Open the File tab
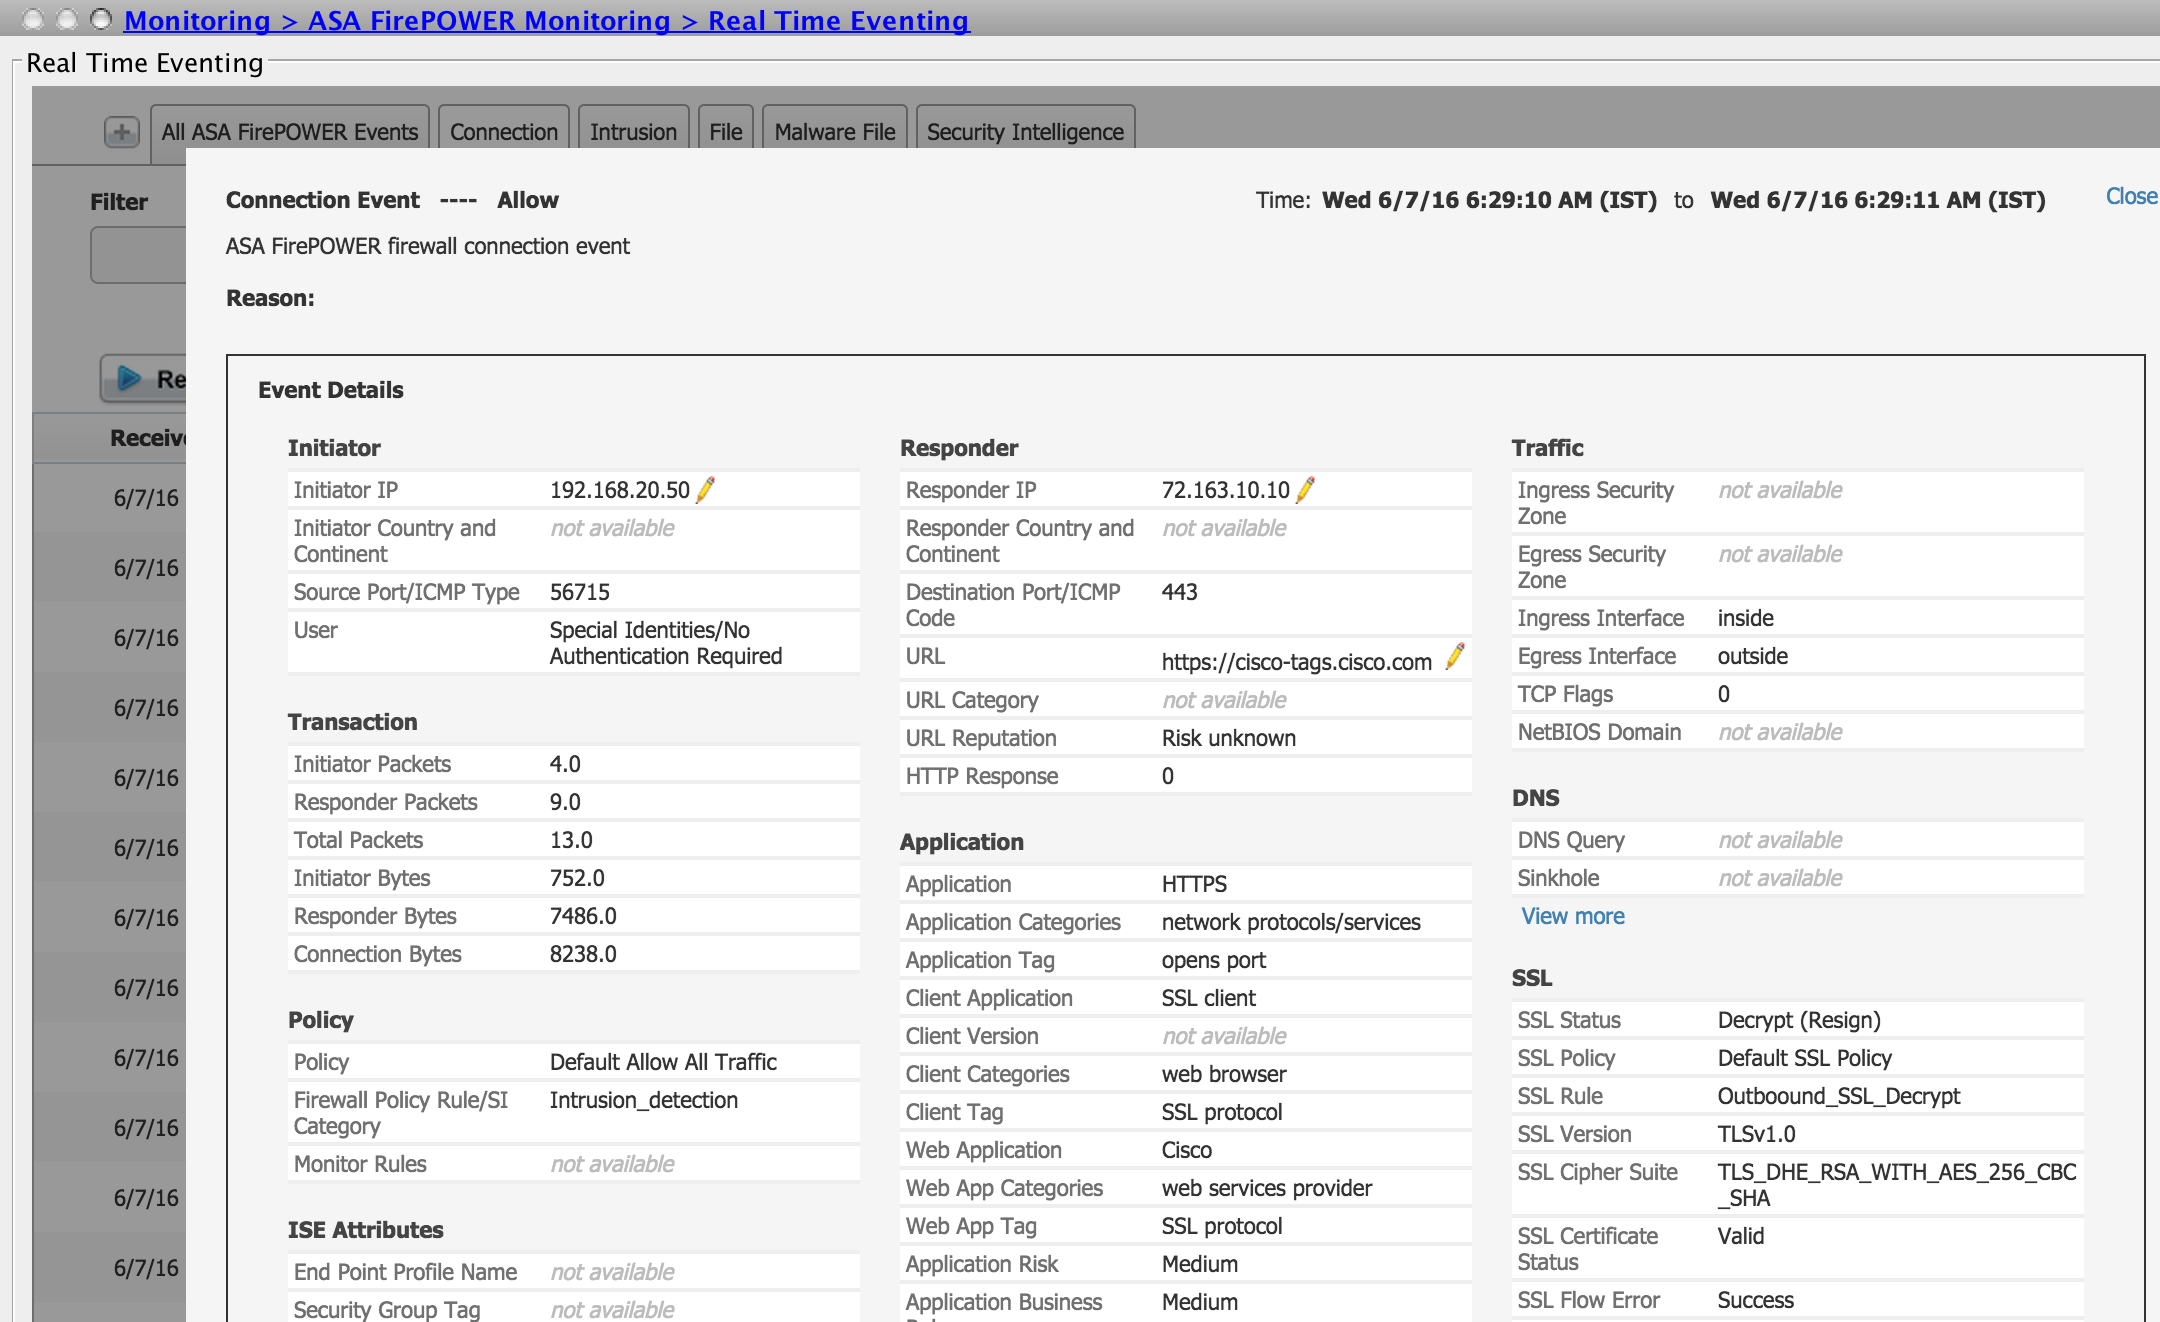 point(726,132)
